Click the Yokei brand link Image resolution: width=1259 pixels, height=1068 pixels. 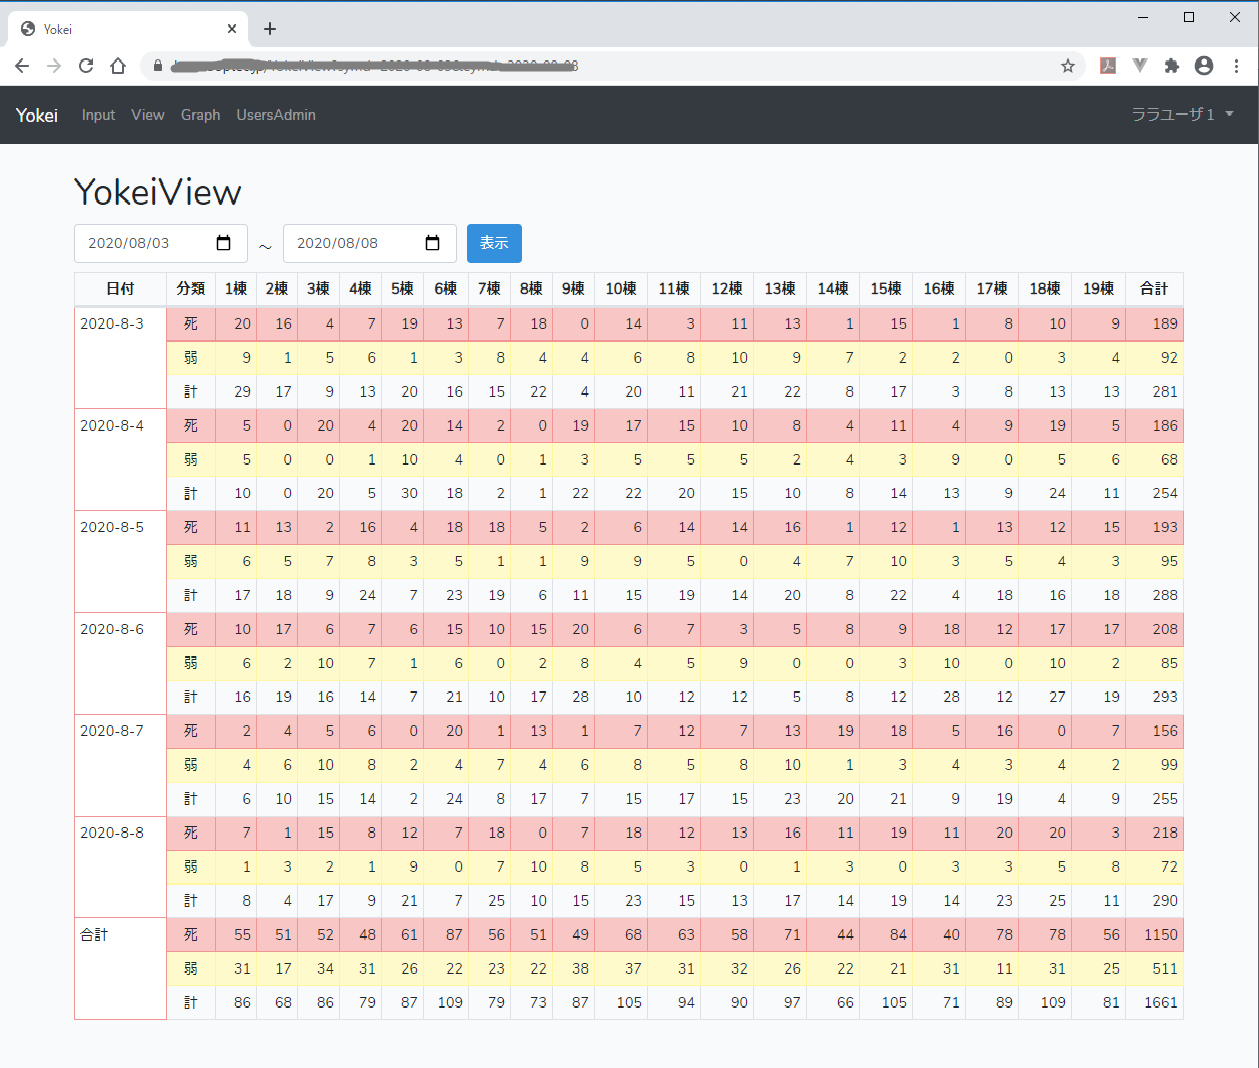coord(37,115)
